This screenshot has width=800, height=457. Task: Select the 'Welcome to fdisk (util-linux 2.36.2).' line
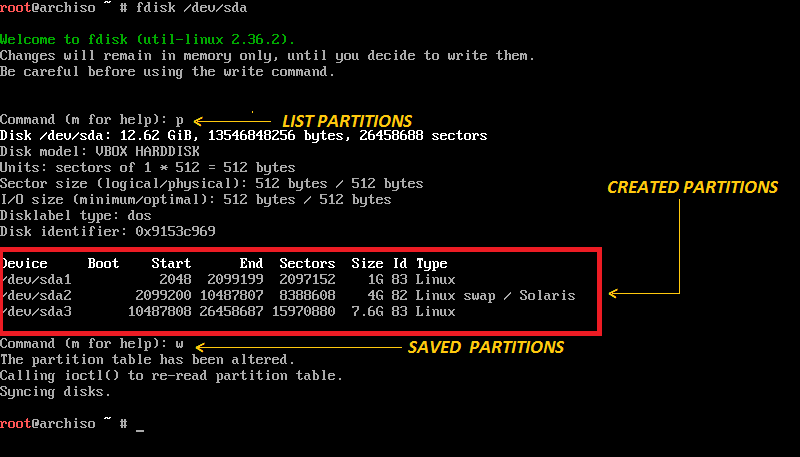pos(147,40)
